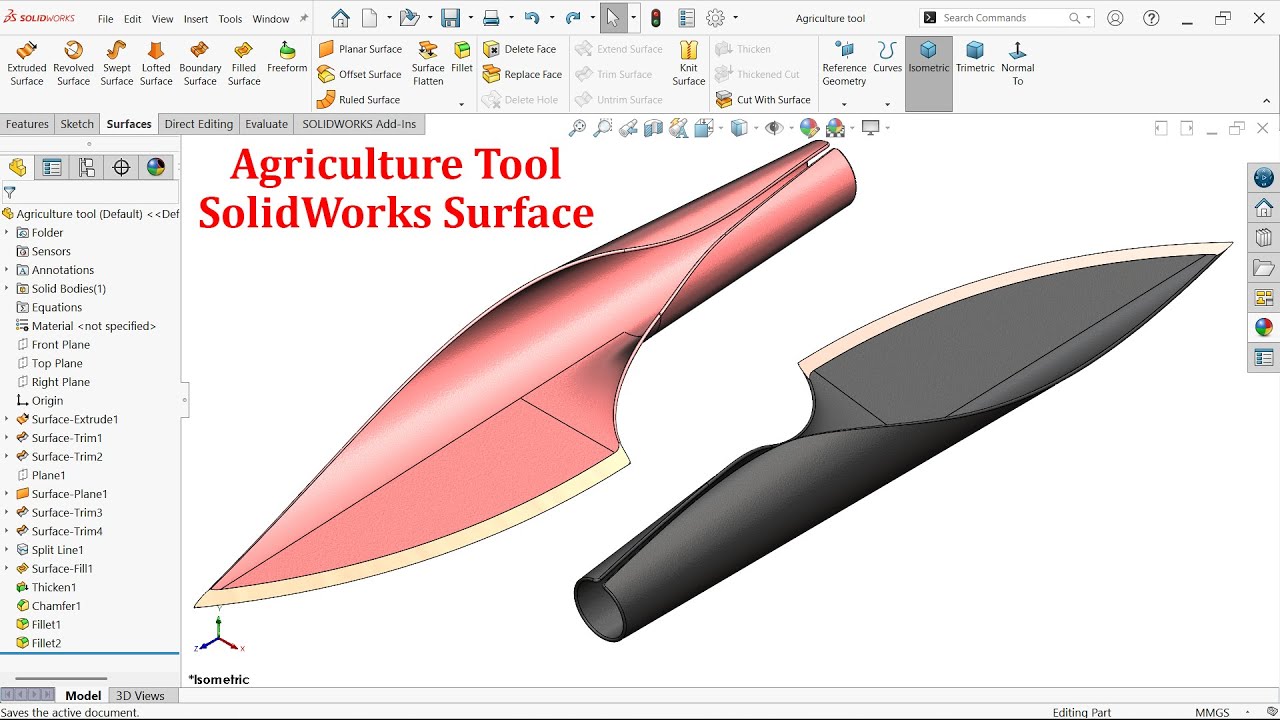Open the Curves dropdown arrow
This screenshot has height=720, width=1280.
click(887, 104)
